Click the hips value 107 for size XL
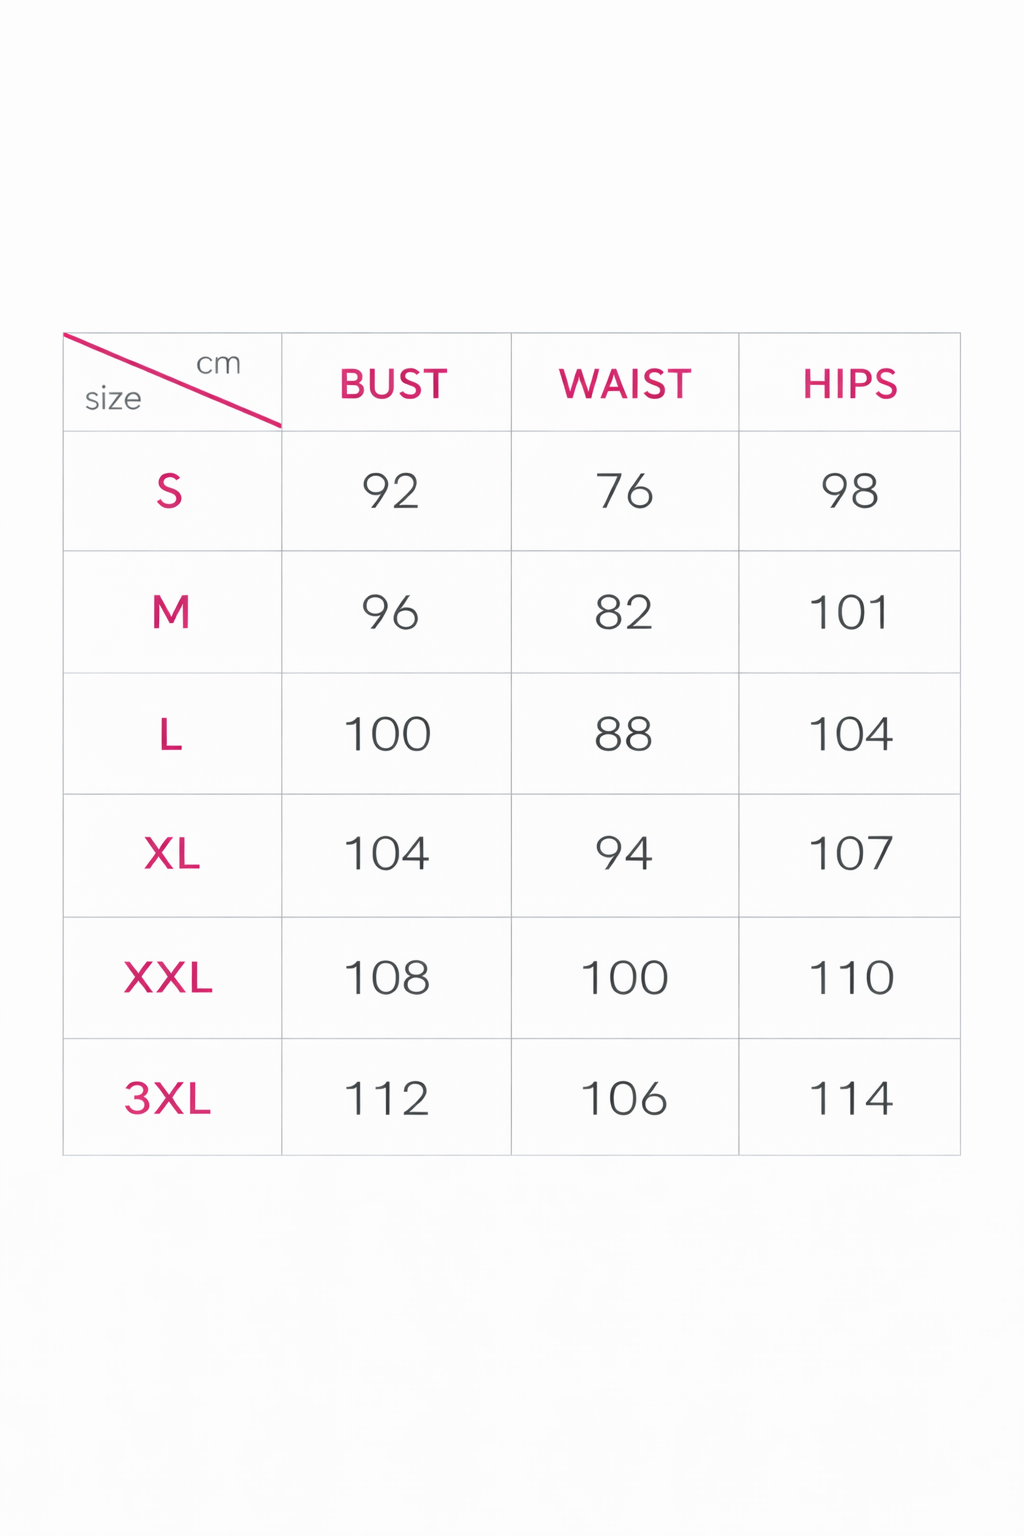The width and height of the screenshot is (1024, 1536). pyautogui.click(x=850, y=854)
